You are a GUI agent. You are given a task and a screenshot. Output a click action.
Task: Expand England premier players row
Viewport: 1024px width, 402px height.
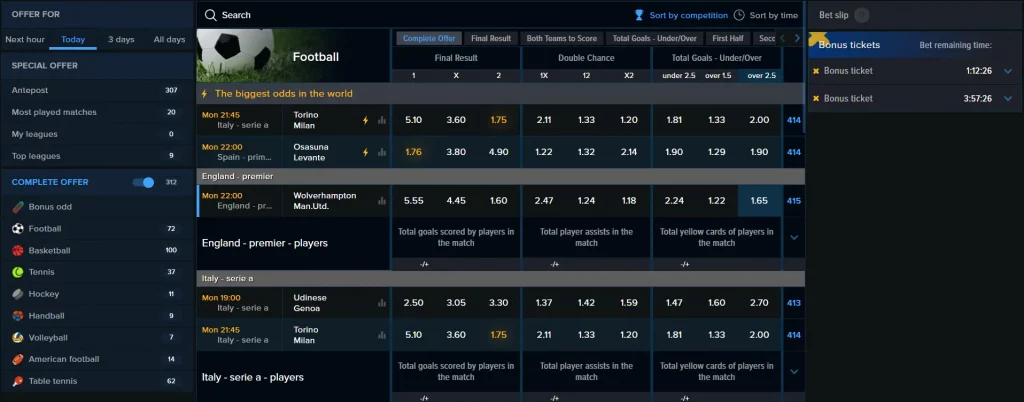pos(794,237)
